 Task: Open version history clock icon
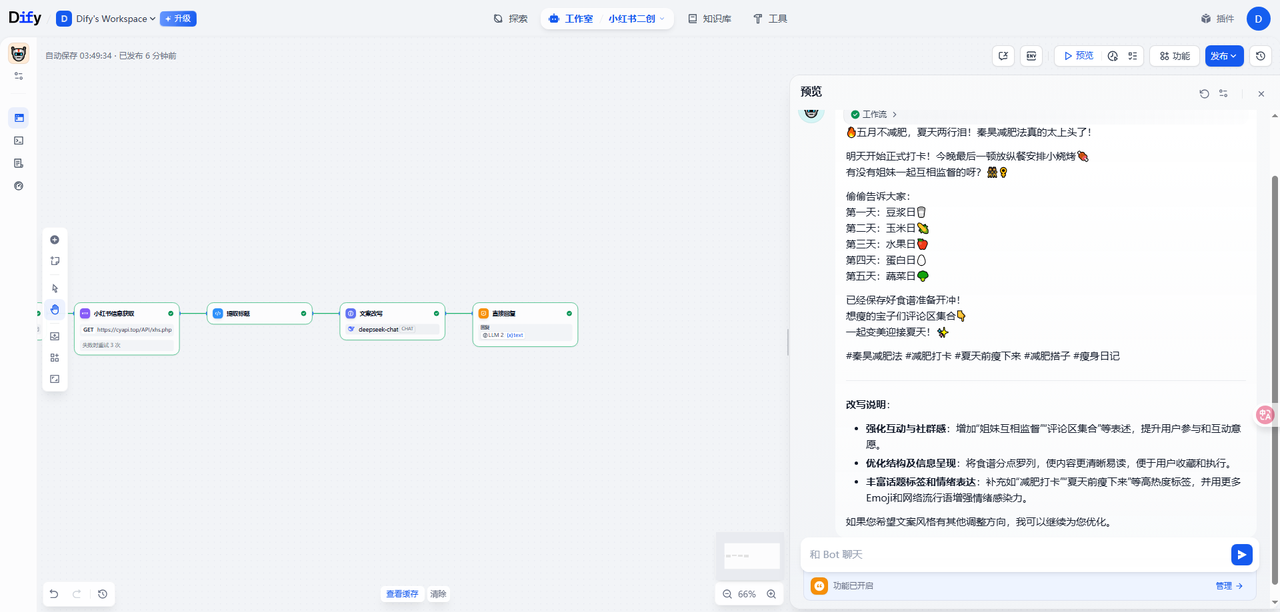1261,56
